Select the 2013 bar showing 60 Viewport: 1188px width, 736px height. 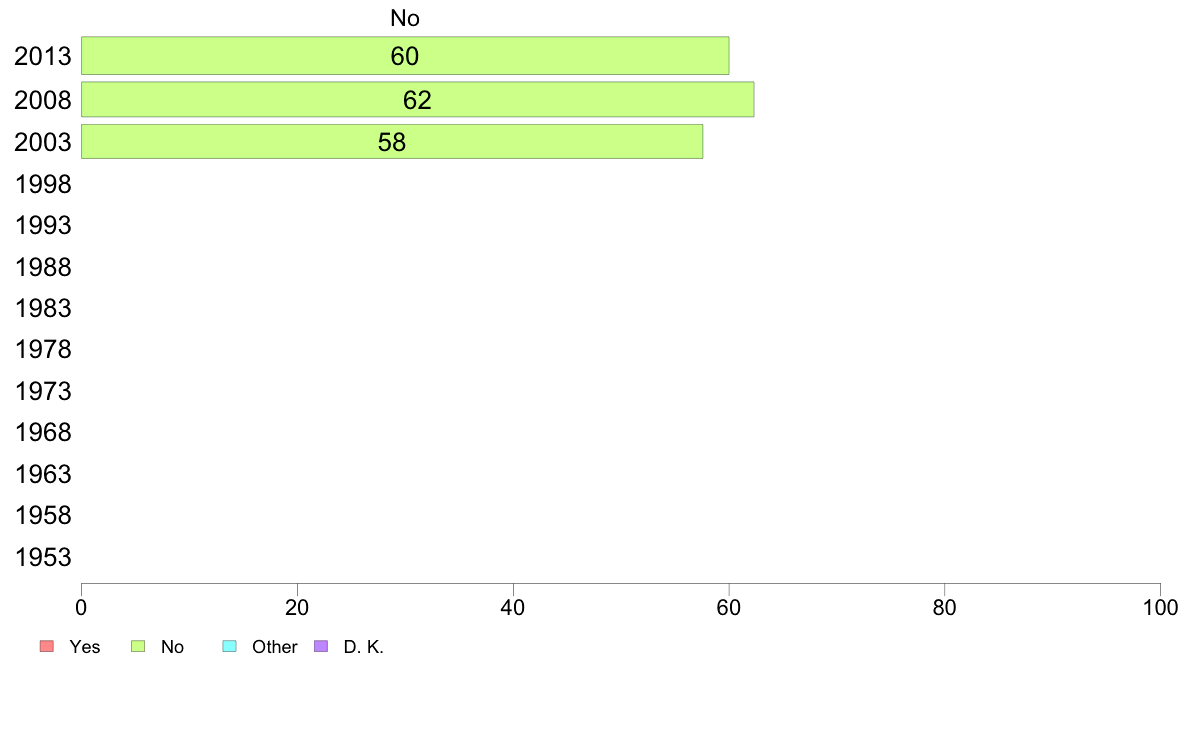(405, 55)
